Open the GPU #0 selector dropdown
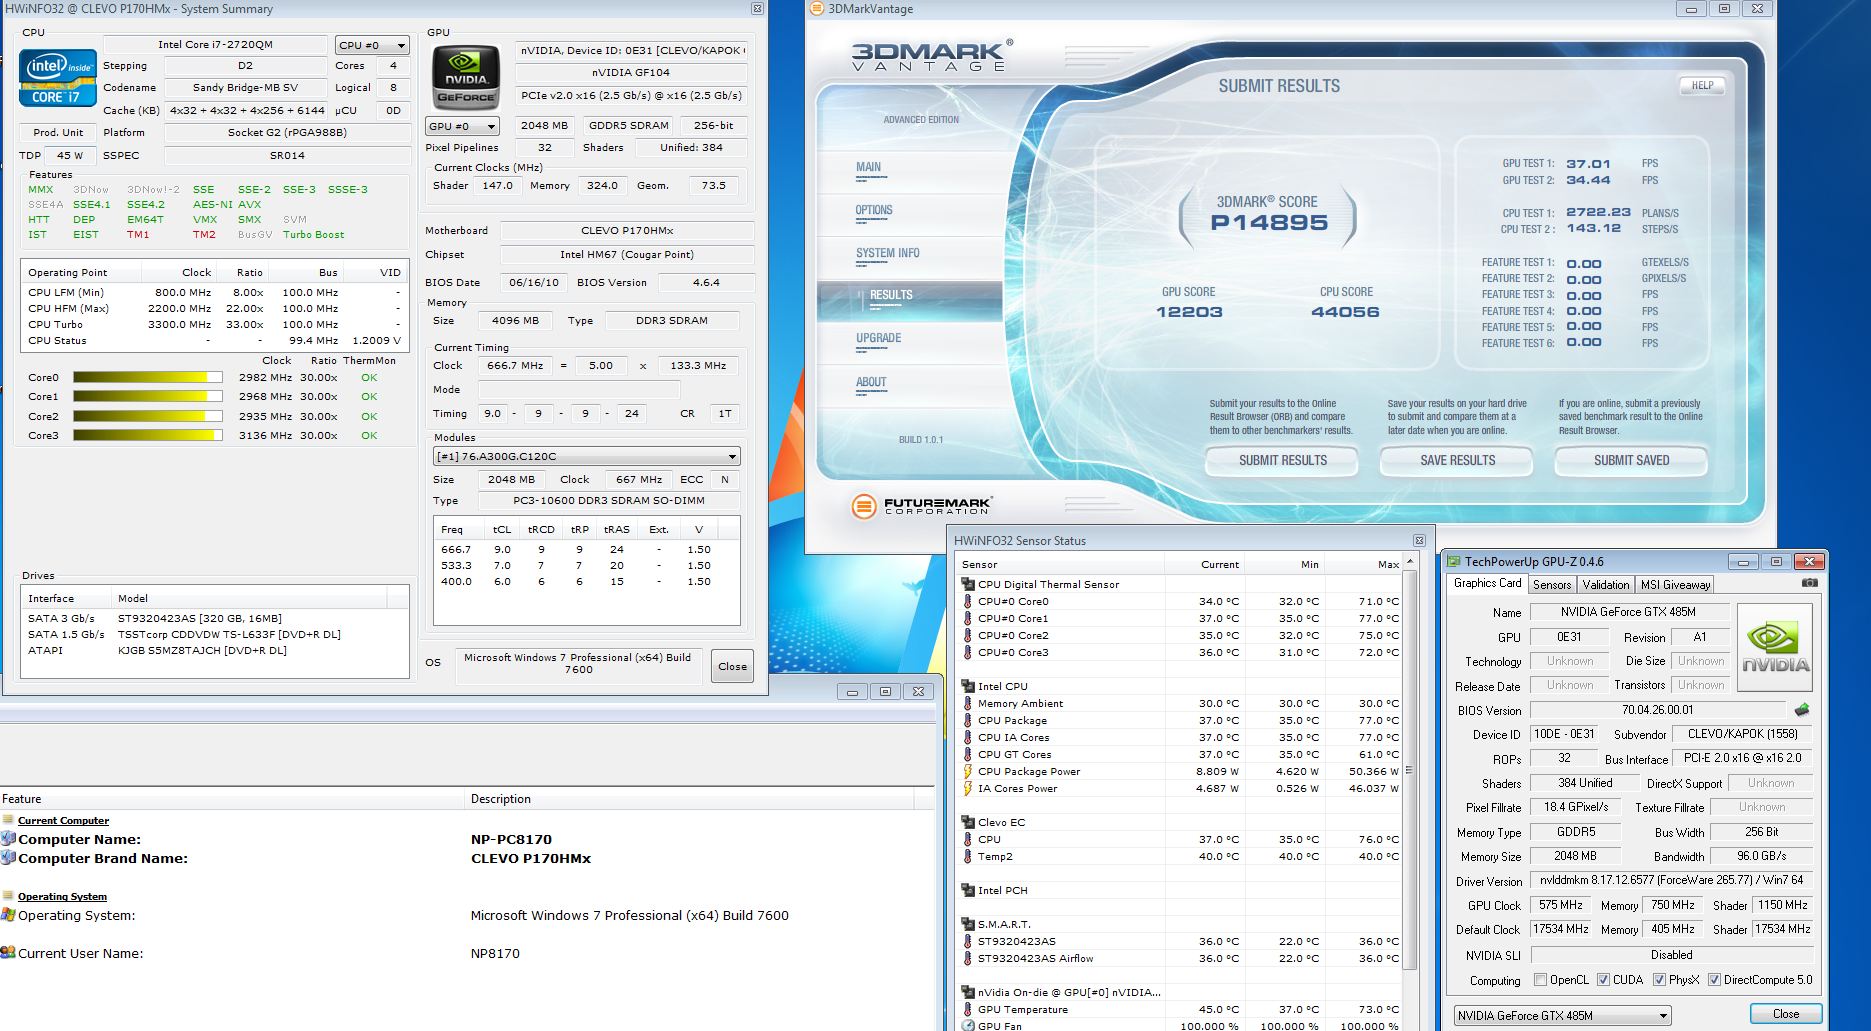1871x1031 pixels. click(462, 127)
